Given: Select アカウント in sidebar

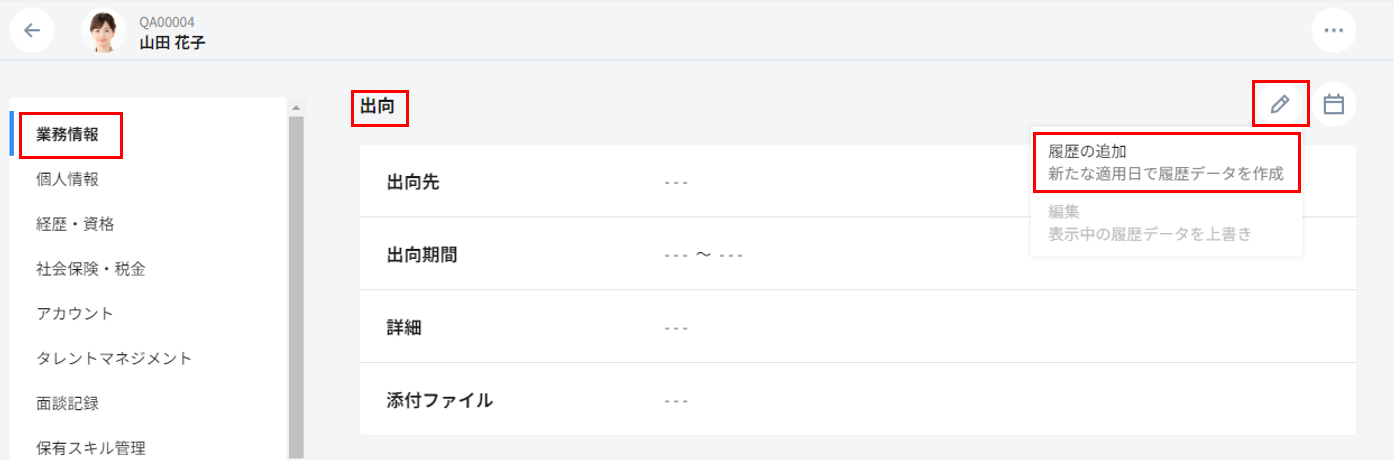Looking at the screenshot, I should [75, 314].
